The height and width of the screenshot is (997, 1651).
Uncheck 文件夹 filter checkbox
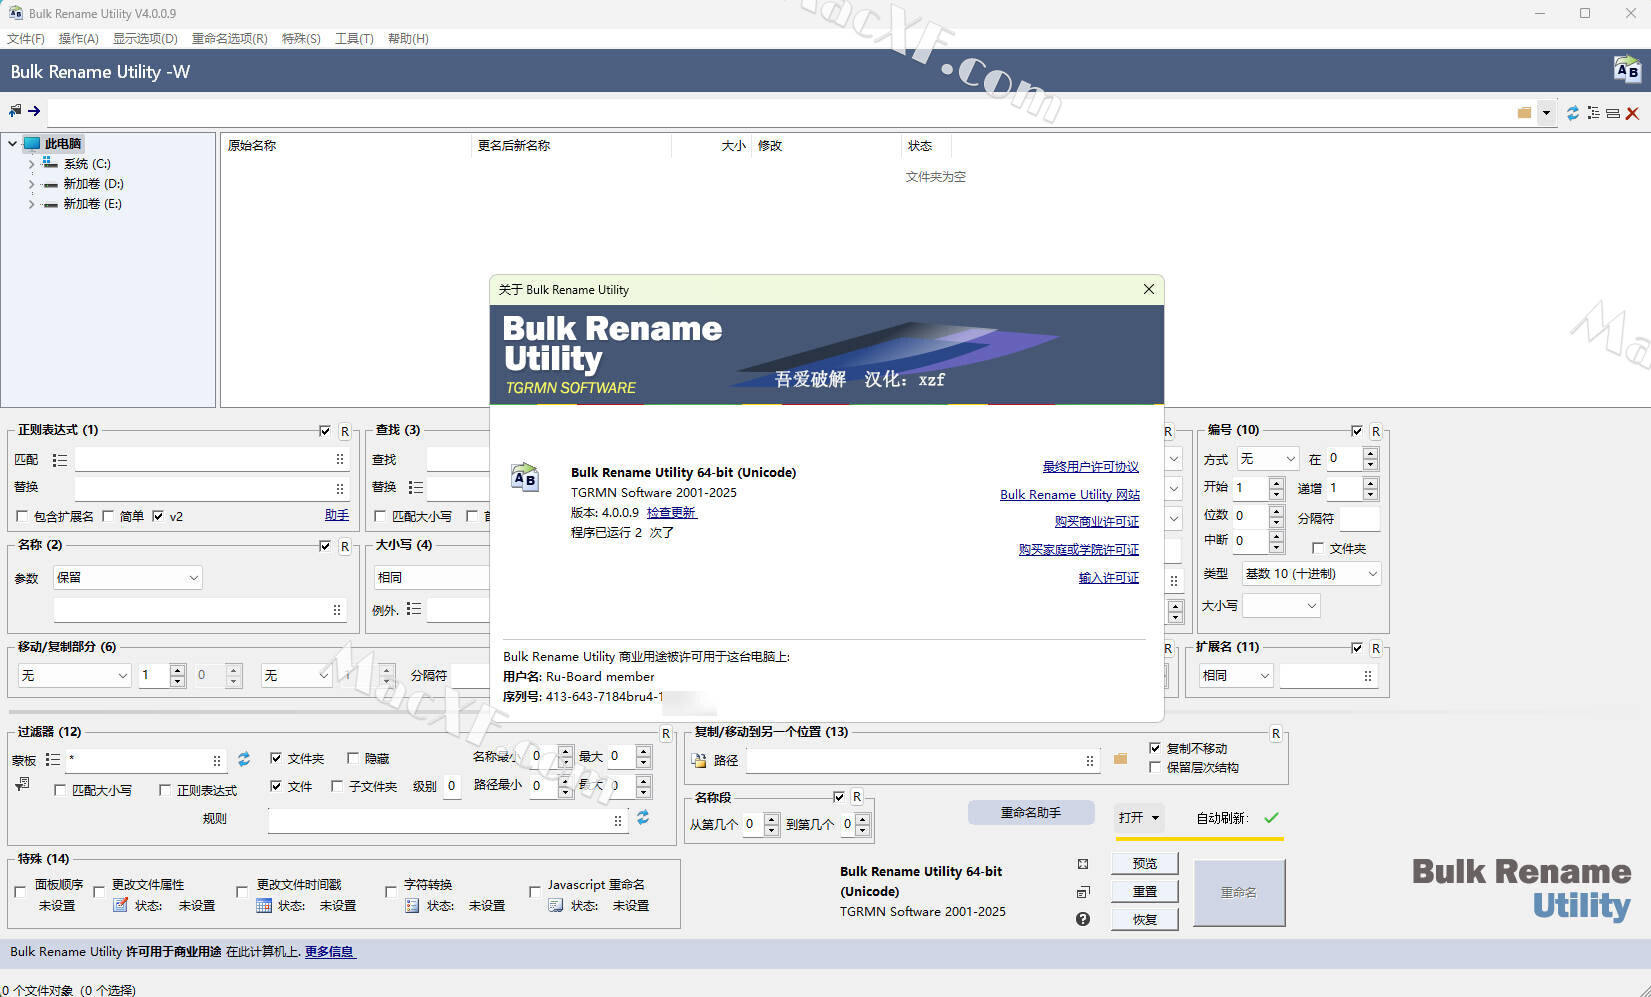[276, 759]
